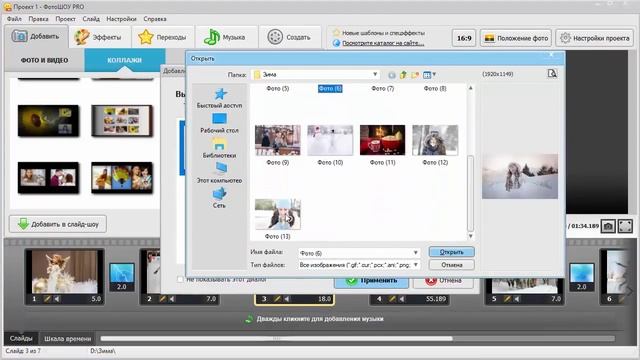Screen dimensions: 640x360
Task: Open Сеть location
Action: coord(219,198)
